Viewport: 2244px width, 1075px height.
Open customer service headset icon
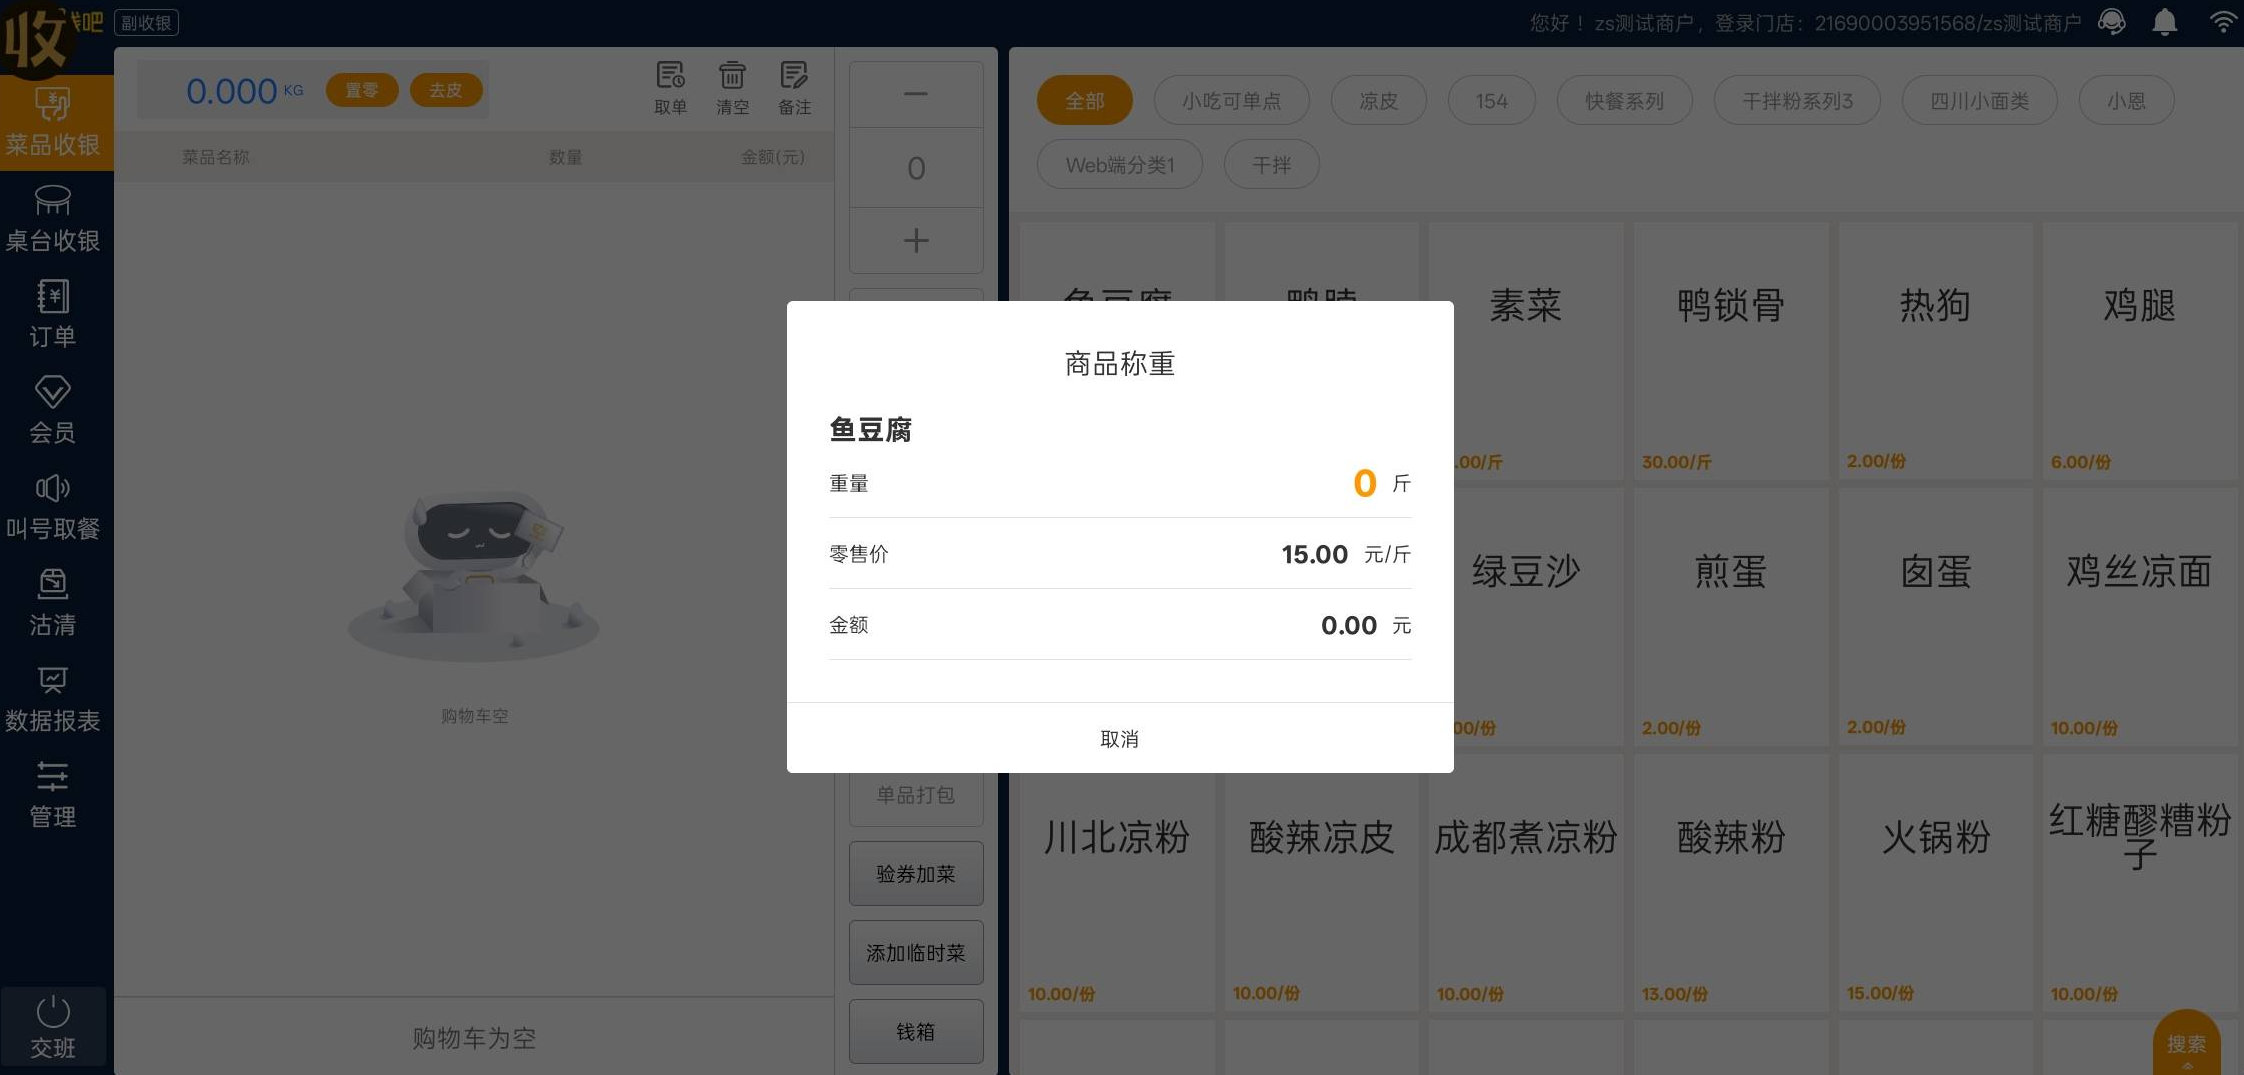[2112, 22]
